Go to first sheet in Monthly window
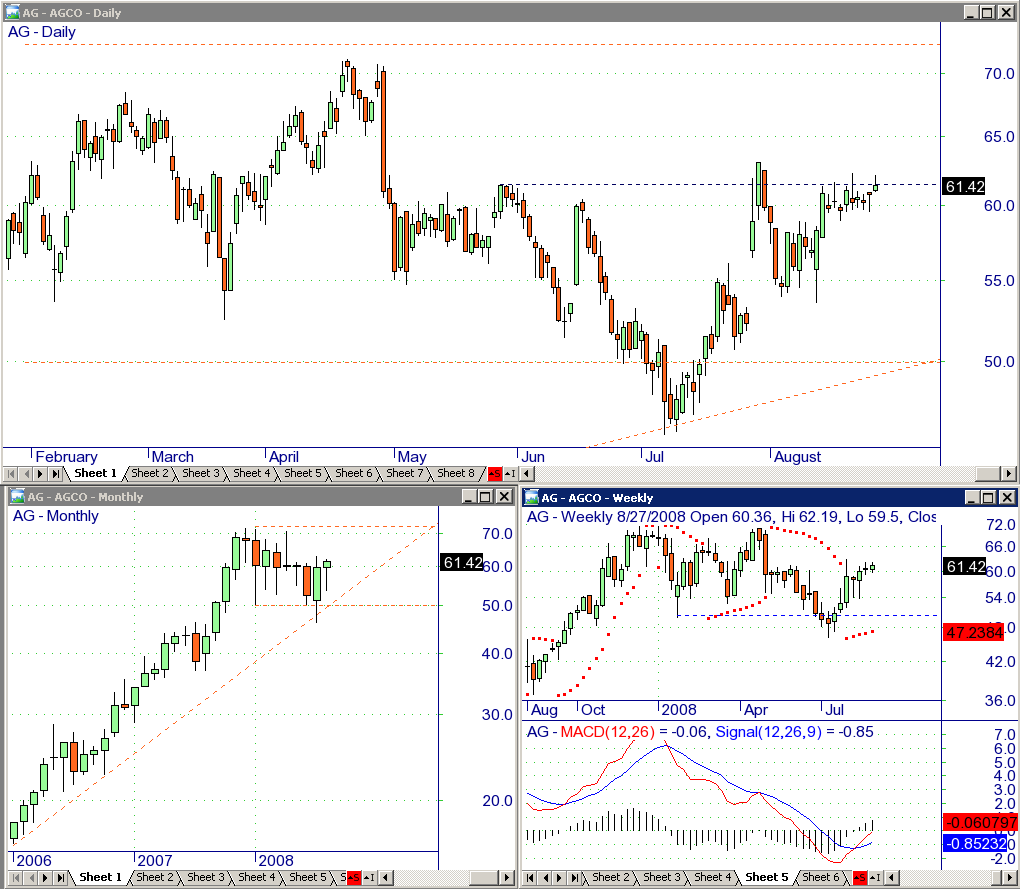The height and width of the screenshot is (889, 1020). [x=16, y=878]
